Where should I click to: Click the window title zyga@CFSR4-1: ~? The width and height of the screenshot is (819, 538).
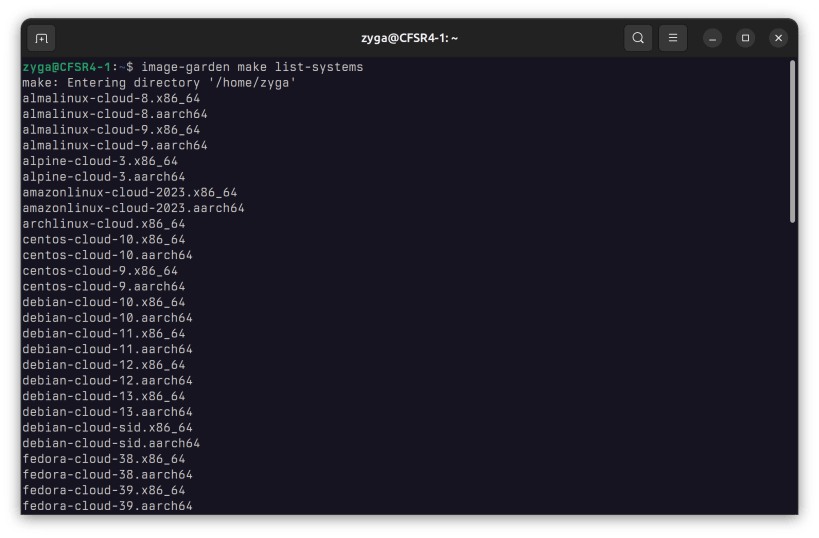click(410, 38)
